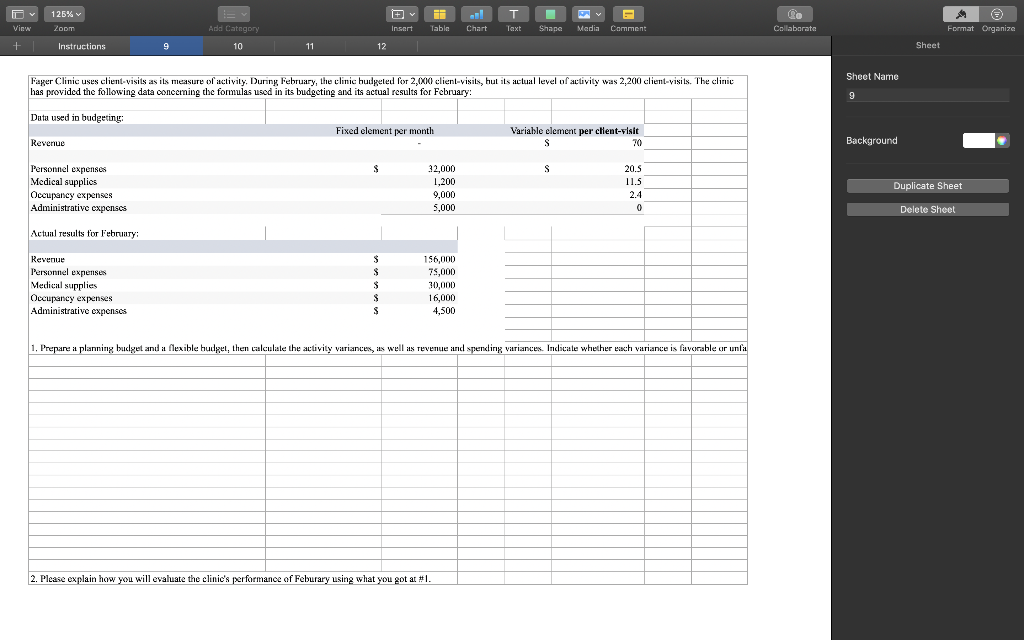Add a Comment
1024x640 pixels.
[628, 15]
